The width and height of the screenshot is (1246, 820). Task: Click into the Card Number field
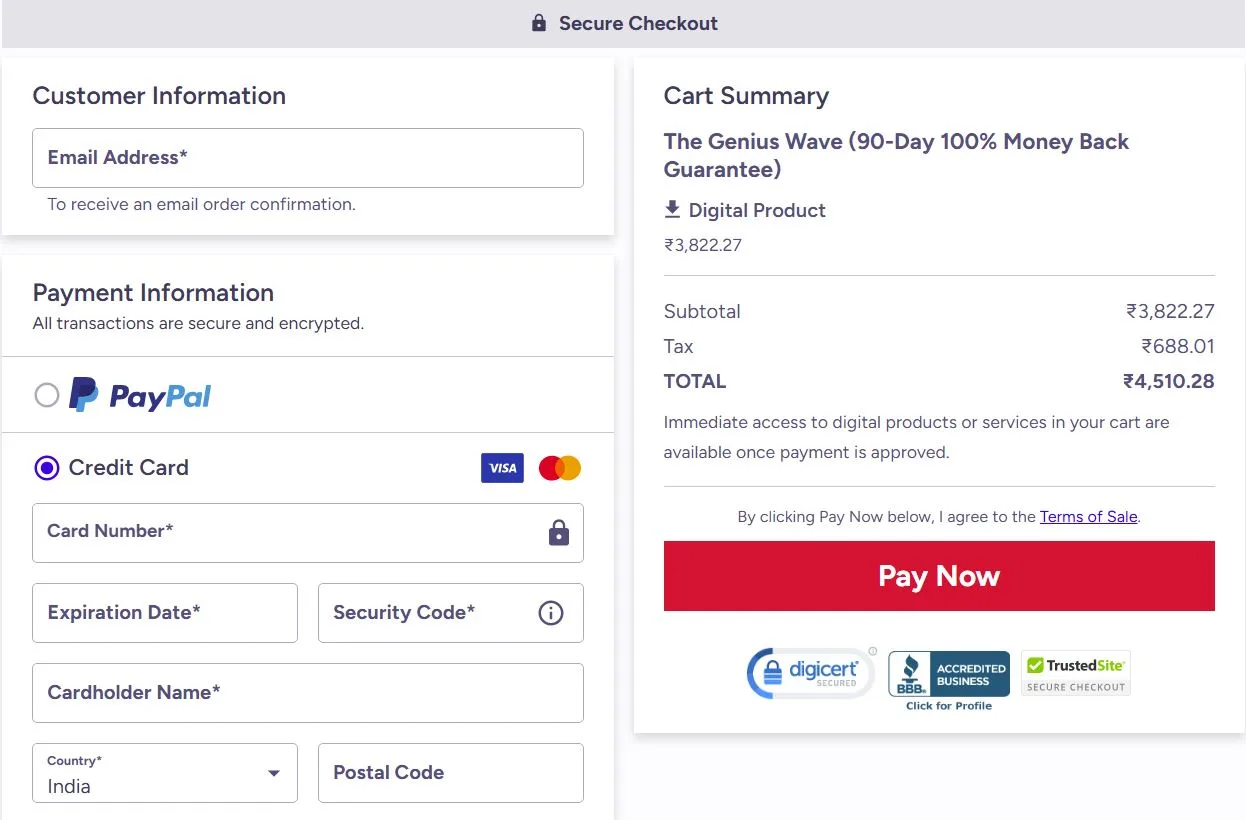[290, 532]
